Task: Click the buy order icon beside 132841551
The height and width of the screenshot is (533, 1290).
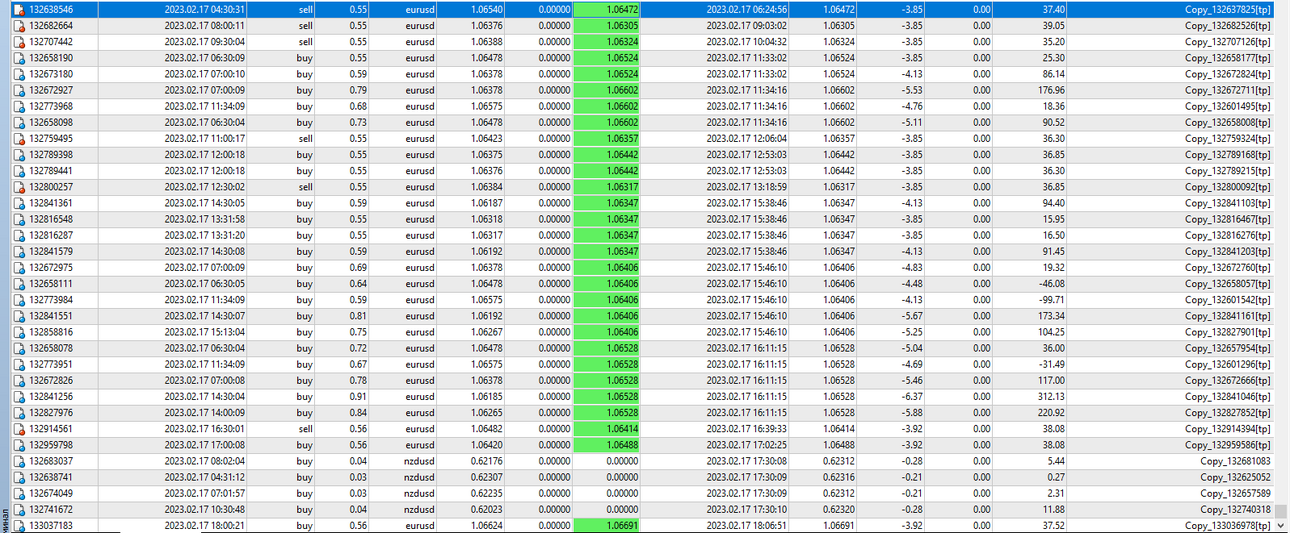Action: coord(19,316)
